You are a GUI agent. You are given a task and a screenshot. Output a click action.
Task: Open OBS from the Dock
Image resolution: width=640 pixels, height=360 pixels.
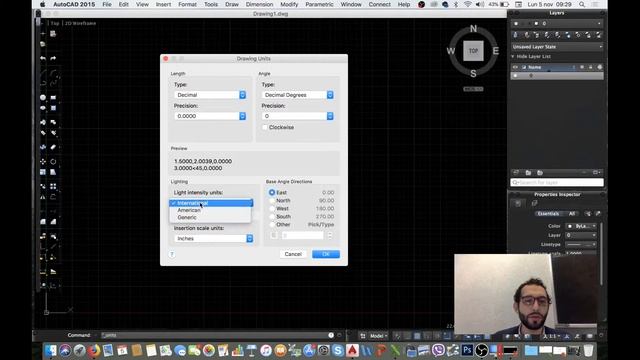(482, 350)
